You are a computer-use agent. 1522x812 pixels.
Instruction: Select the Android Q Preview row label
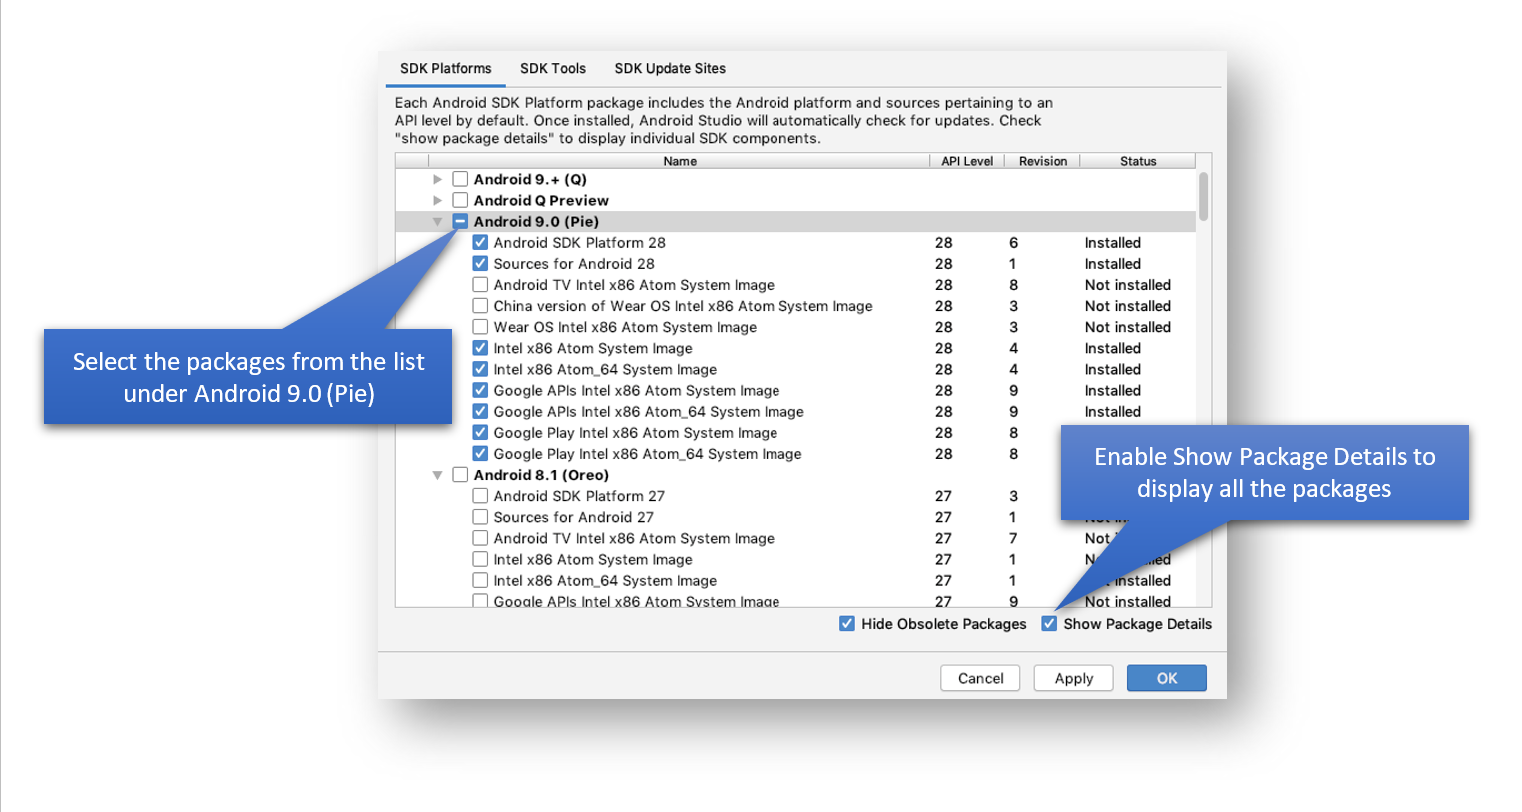click(x=541, y=201)
